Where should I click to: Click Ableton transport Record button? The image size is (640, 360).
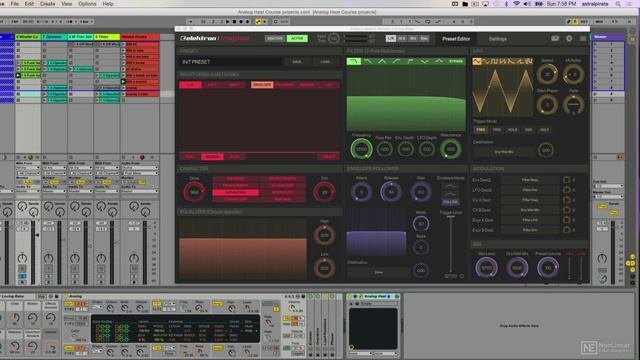(241, 21)
